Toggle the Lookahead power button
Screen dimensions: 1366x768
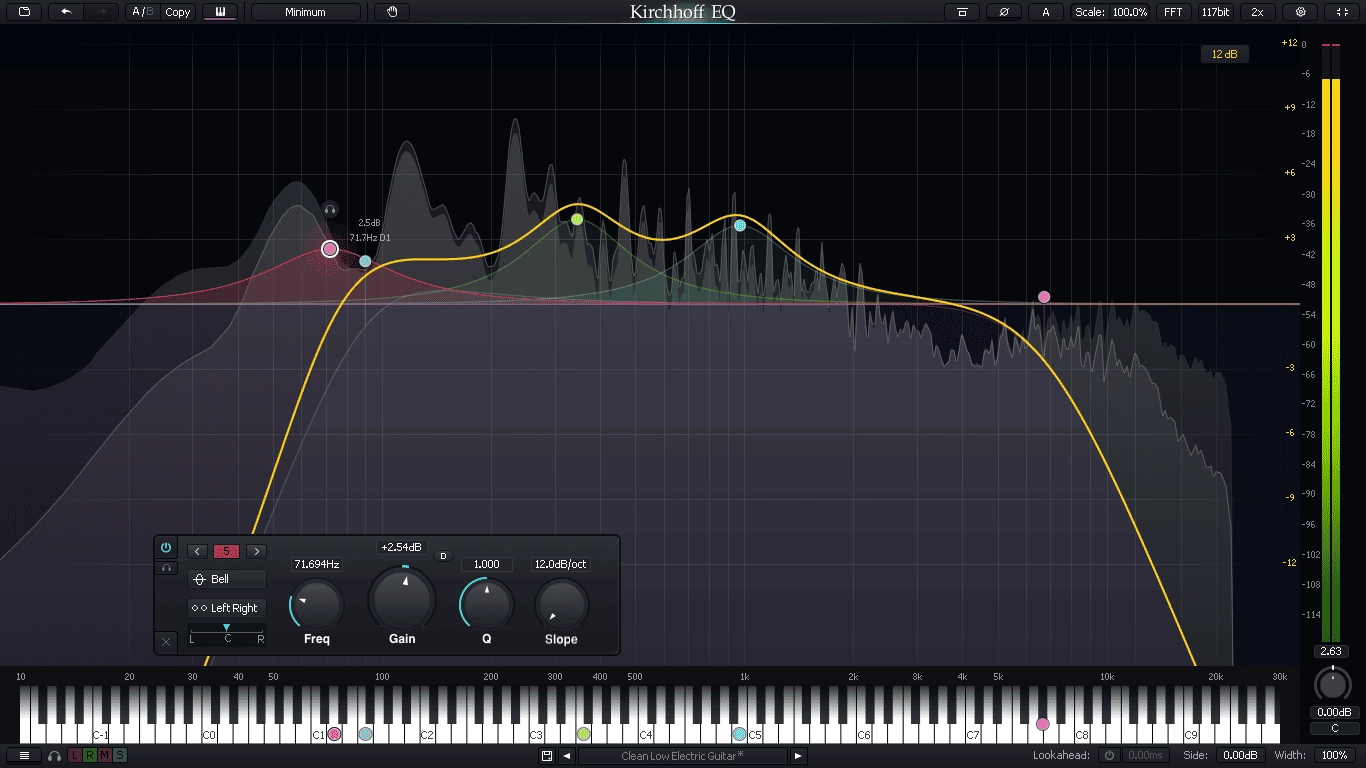1108,756
